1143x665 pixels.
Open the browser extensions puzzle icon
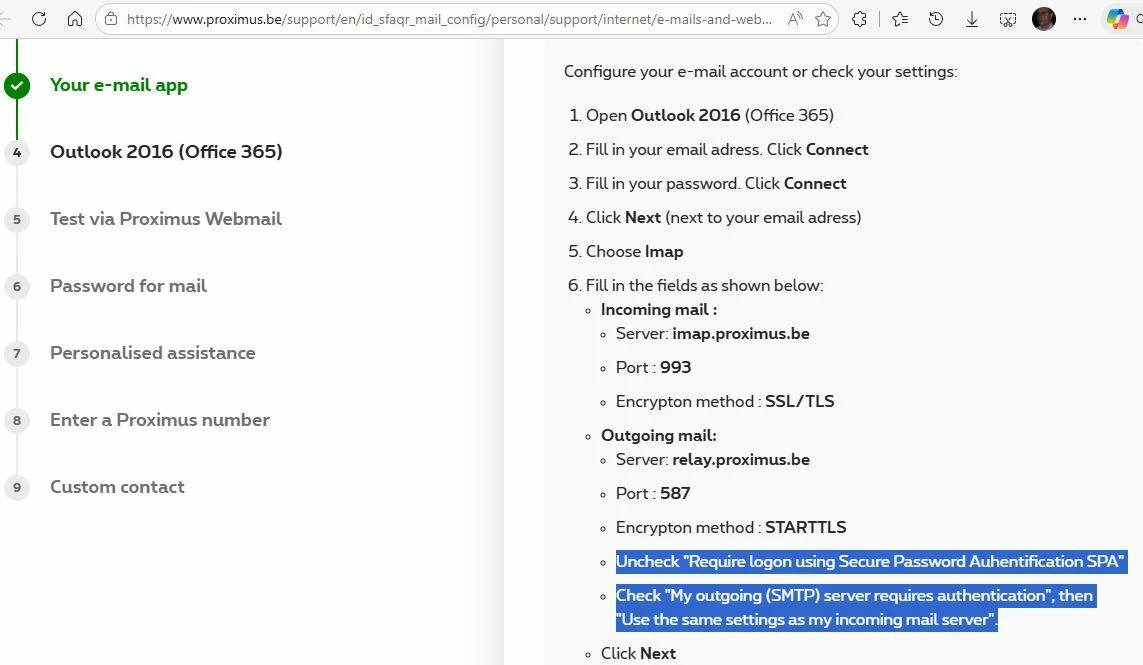(859, 19)
